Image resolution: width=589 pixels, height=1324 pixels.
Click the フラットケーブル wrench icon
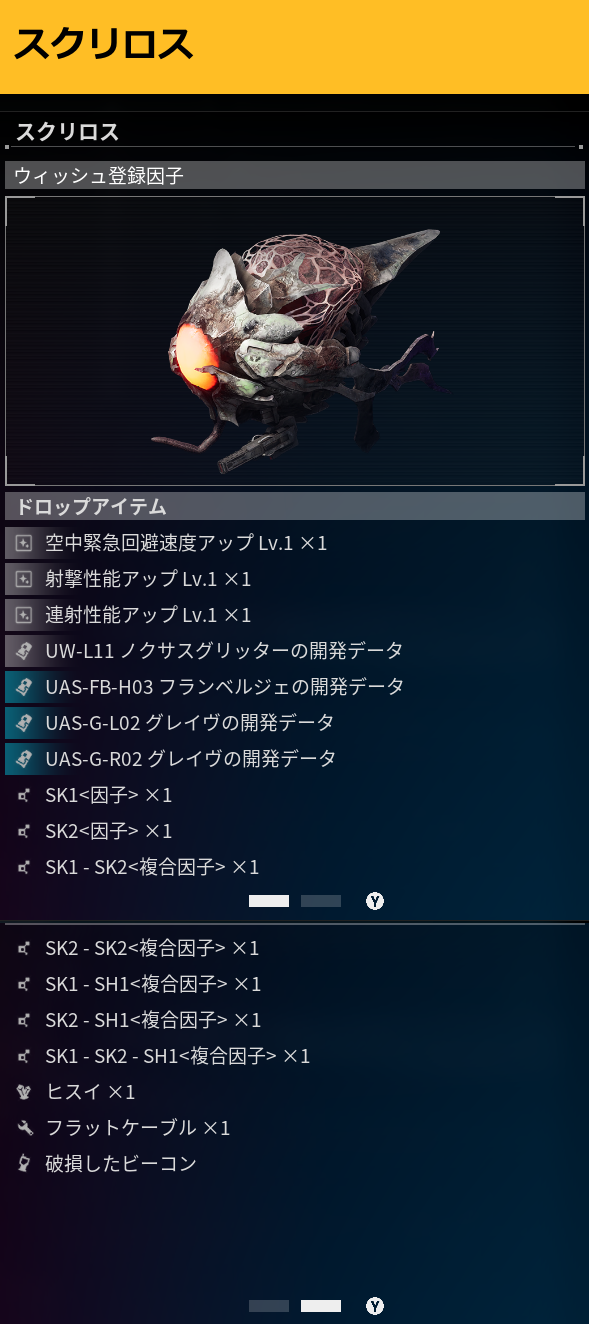tap(24, 1128)
